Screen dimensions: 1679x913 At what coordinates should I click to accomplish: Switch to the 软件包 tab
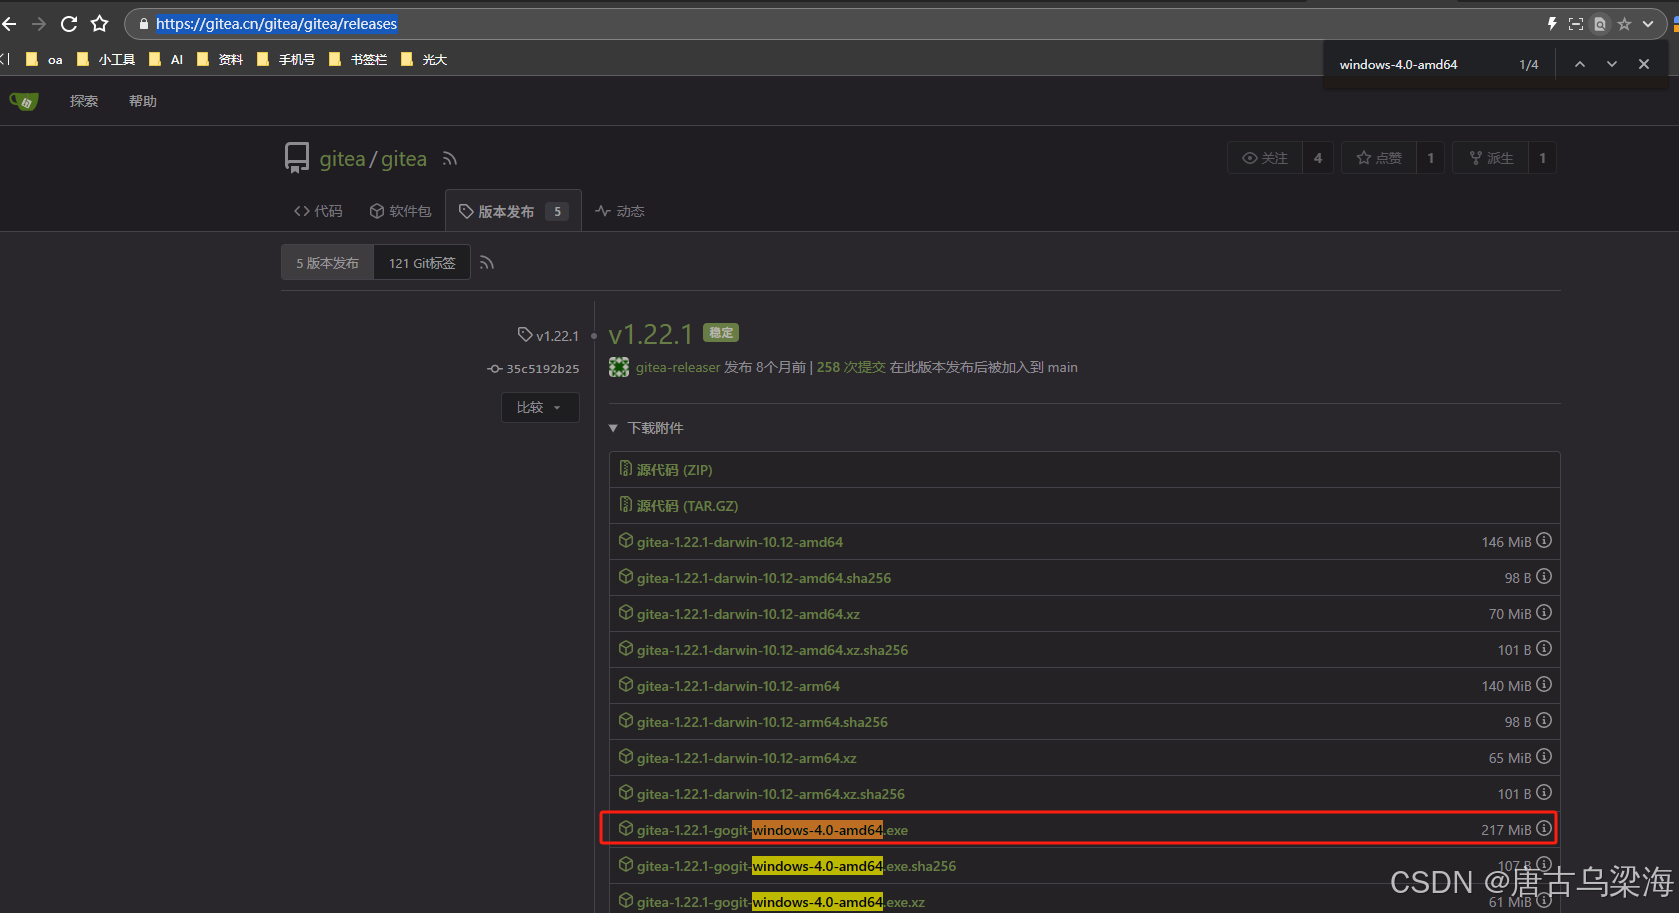click(400, 211)
